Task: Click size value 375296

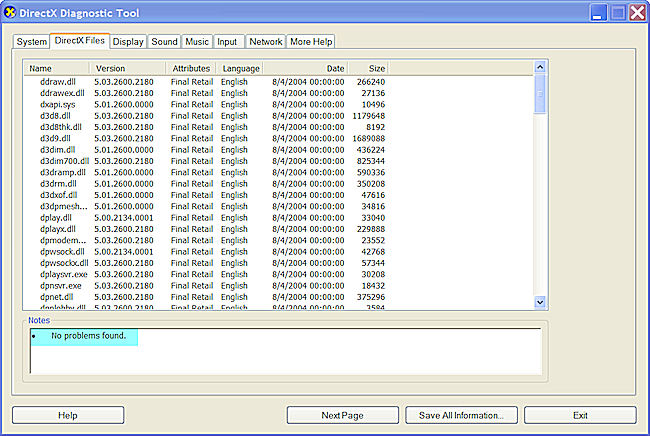Action: pos(371,297)
